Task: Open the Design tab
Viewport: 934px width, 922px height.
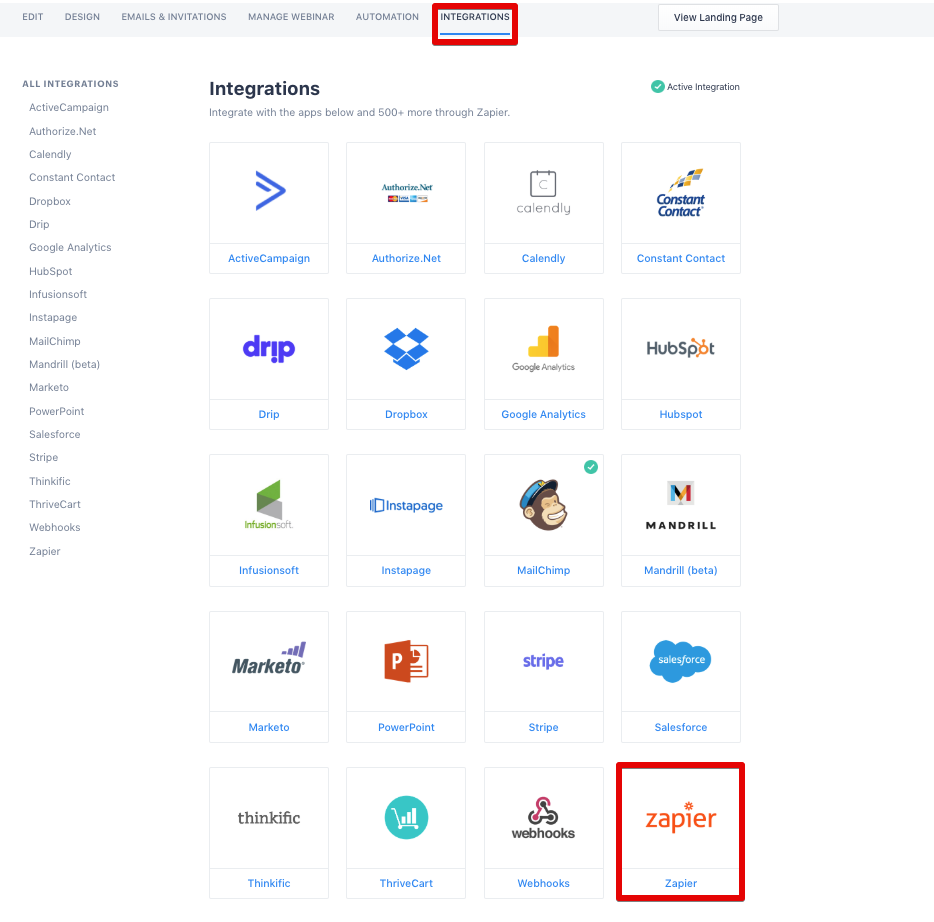Action: click(x=82, y=17)
